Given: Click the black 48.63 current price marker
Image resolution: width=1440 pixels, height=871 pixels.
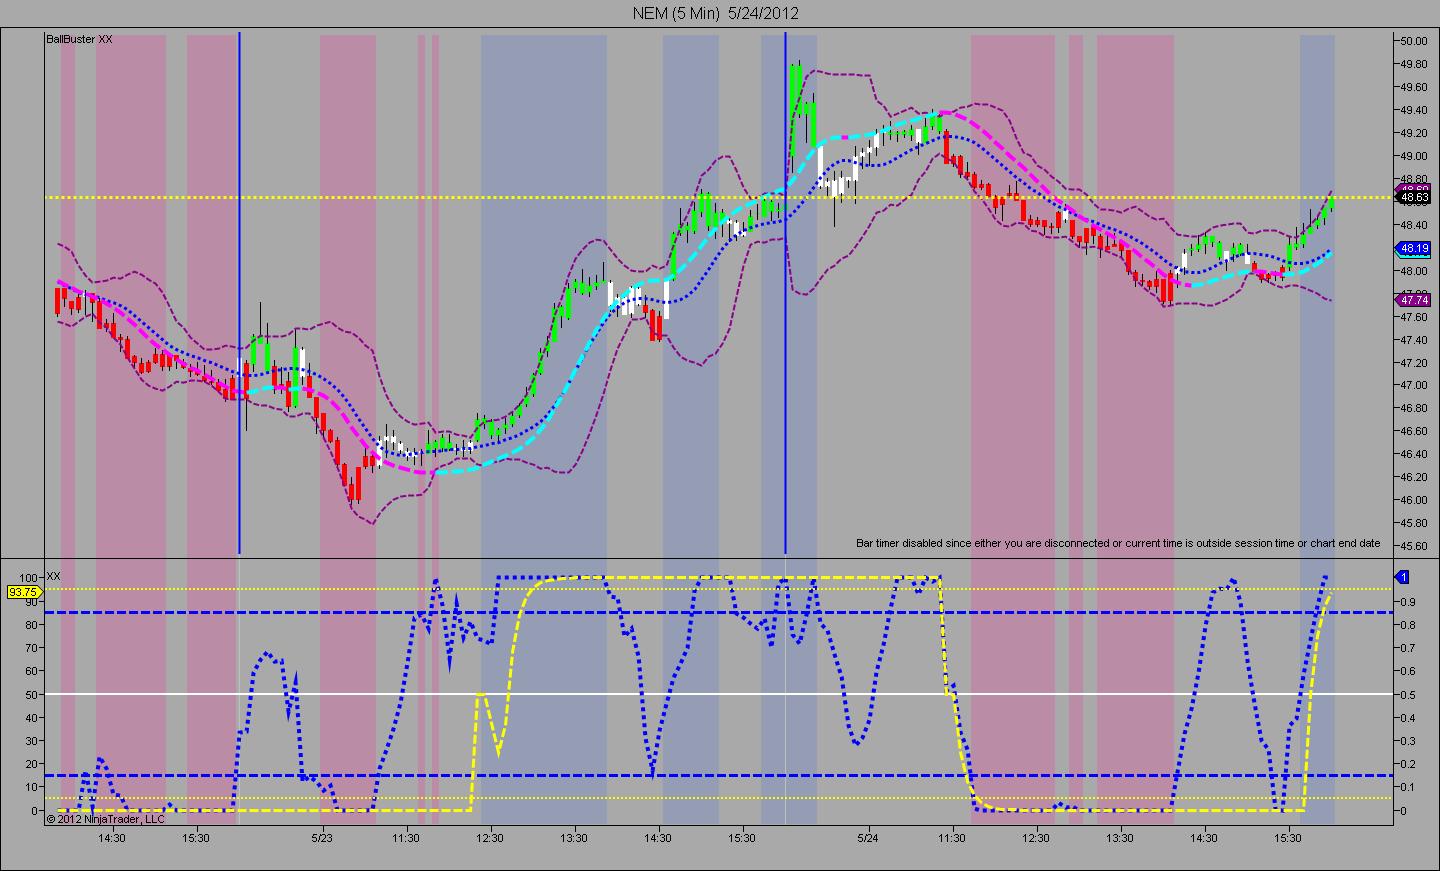Looking at the screenshot, I should click(1414, 198).
